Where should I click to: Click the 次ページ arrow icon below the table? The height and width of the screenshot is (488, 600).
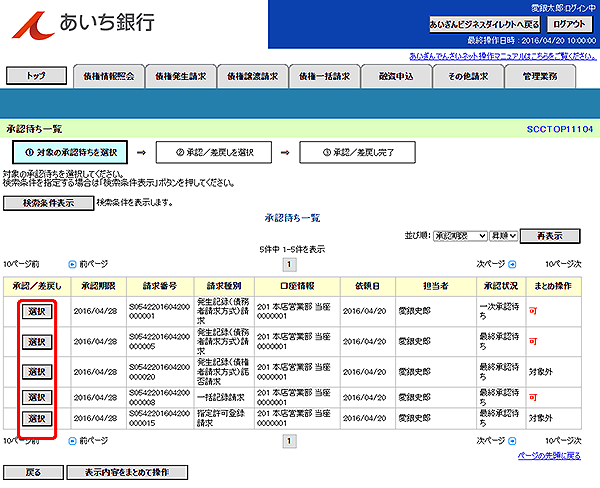pyautogui.click(x=512, y=441)
